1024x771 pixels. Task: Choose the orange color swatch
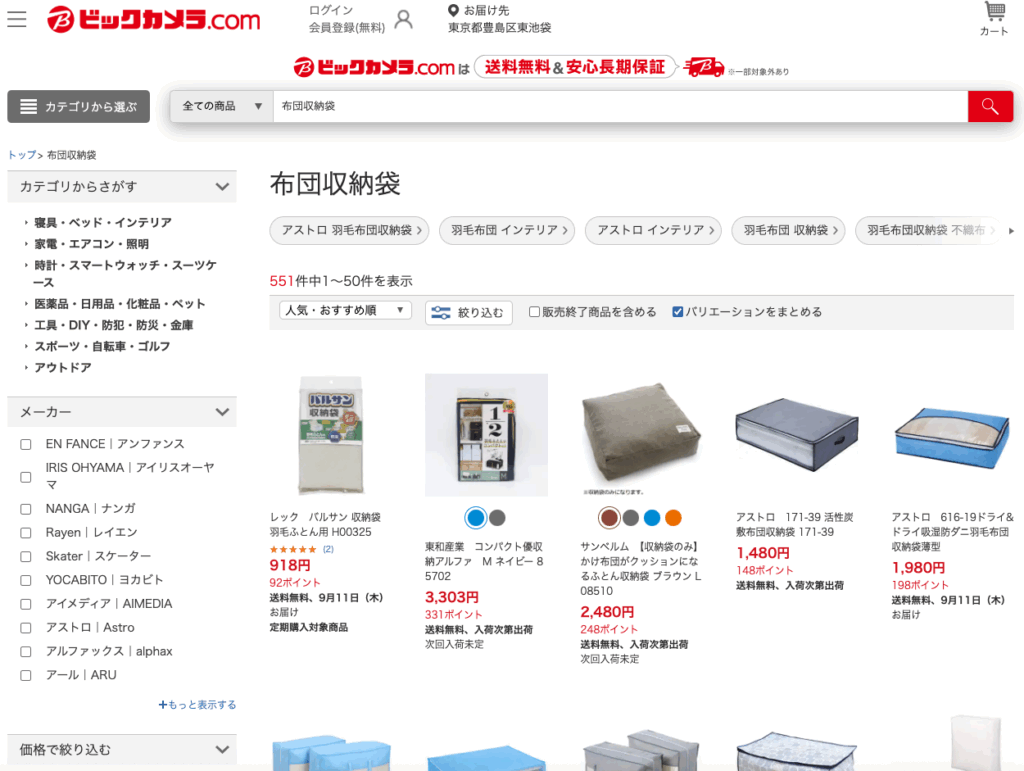673,518
